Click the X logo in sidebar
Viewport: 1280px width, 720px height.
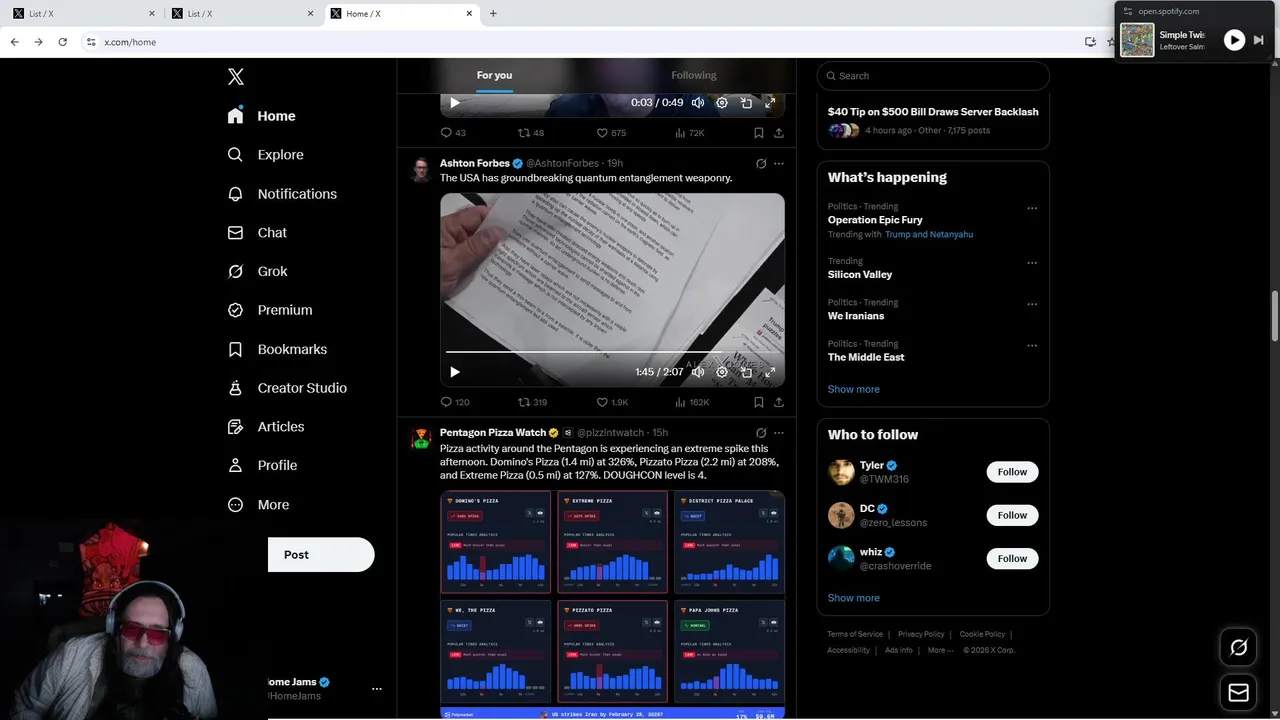pyautogui.click(x=235, y=77)
